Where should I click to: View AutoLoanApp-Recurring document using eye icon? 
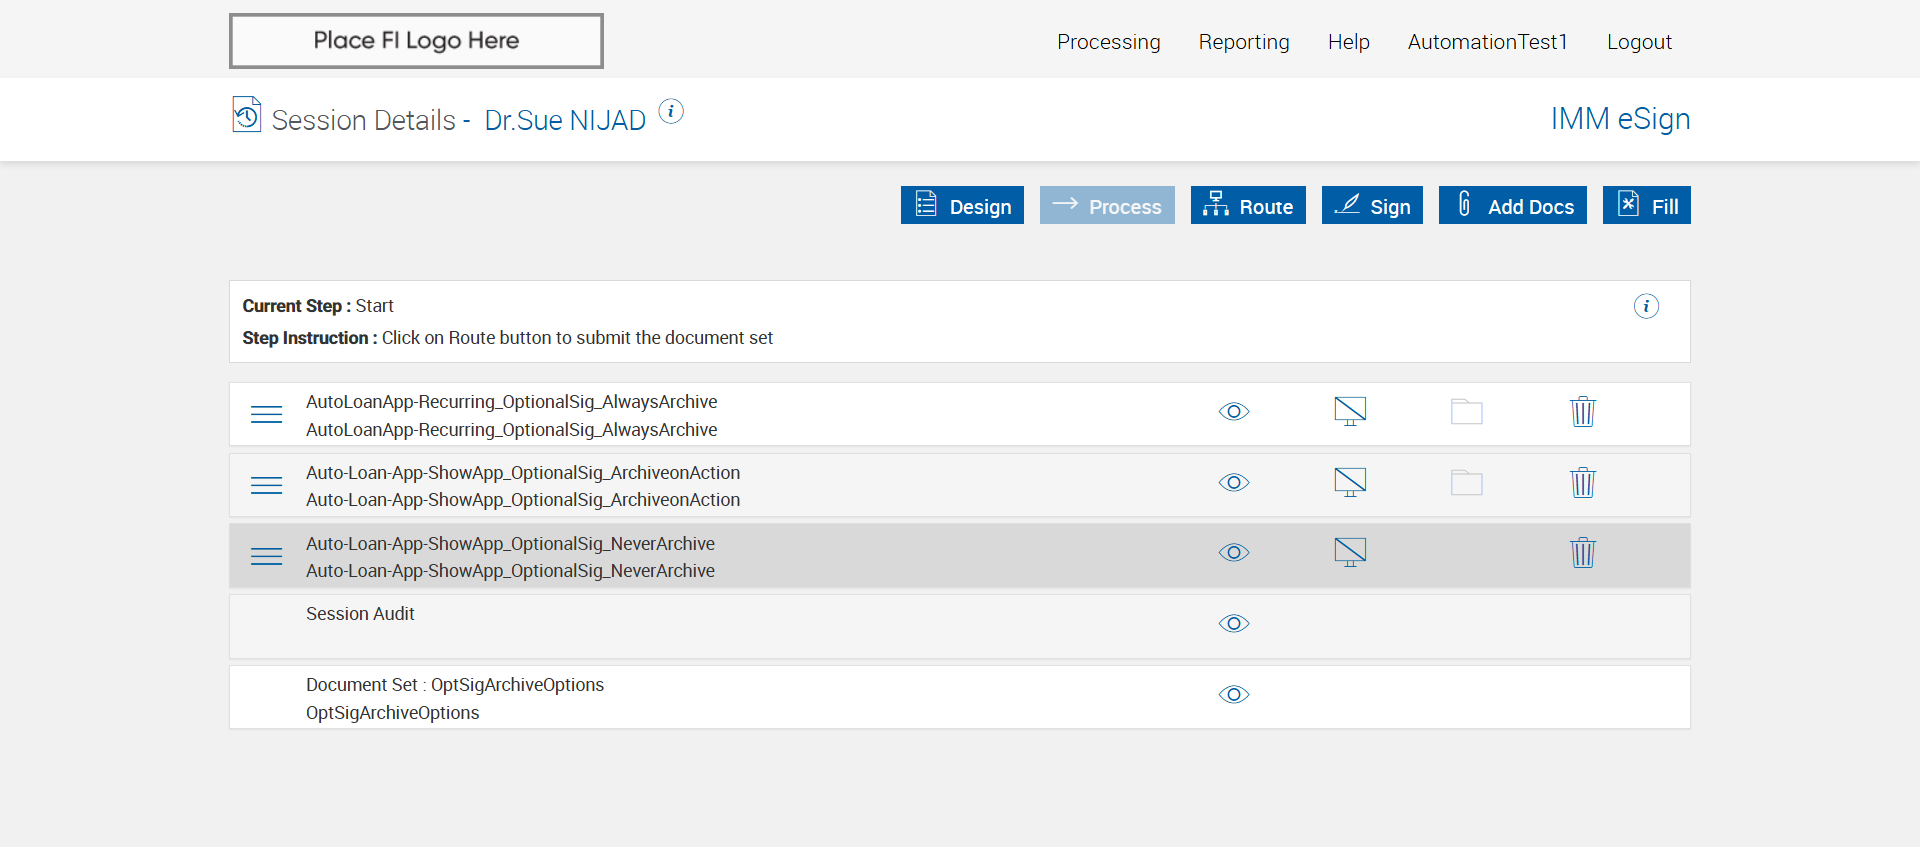coord(1234,412)
